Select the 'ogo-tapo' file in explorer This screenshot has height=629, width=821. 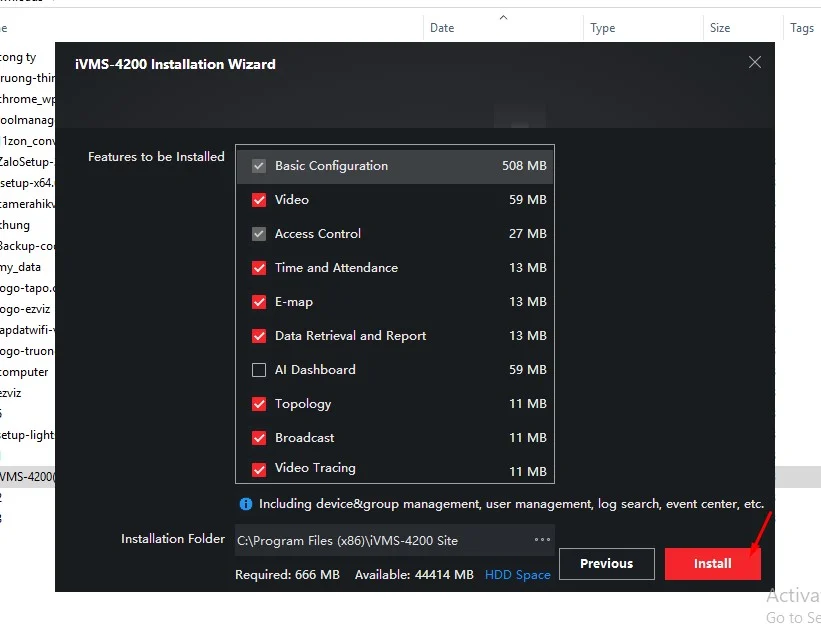tap(27, 288)
